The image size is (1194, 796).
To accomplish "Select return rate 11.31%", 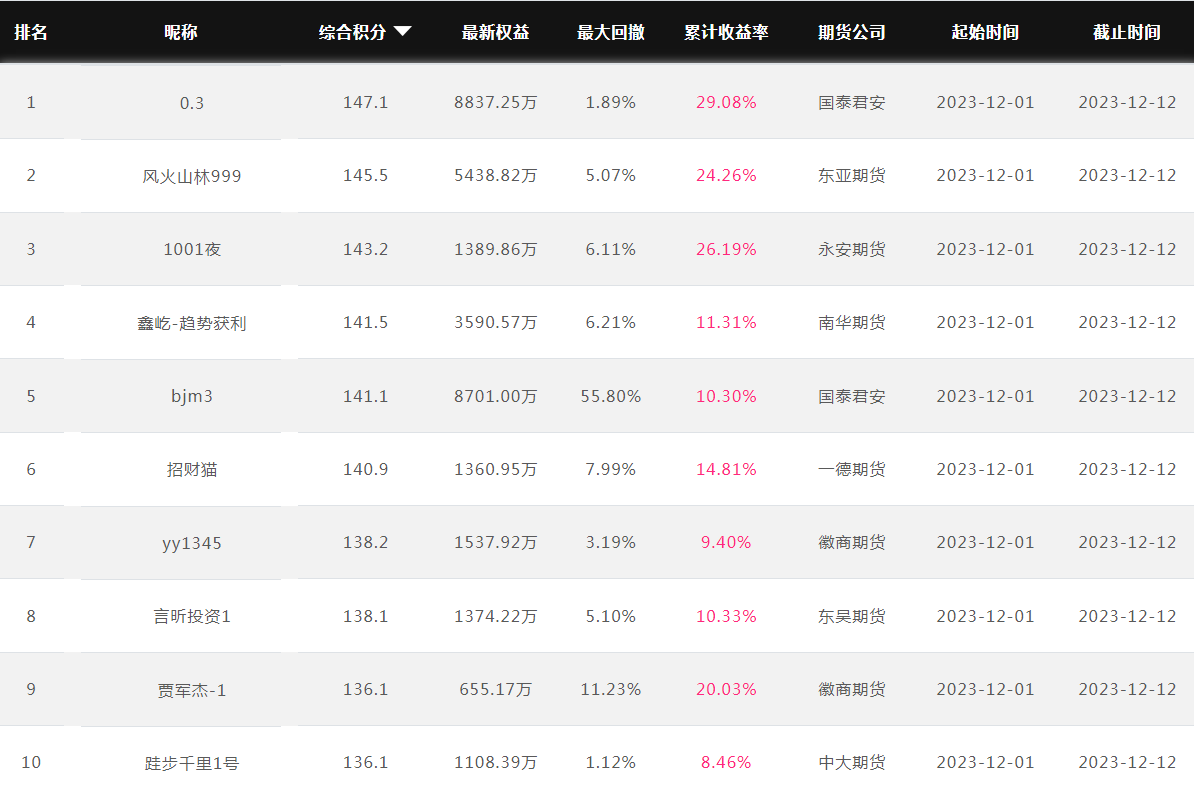I will pos(726,322).
